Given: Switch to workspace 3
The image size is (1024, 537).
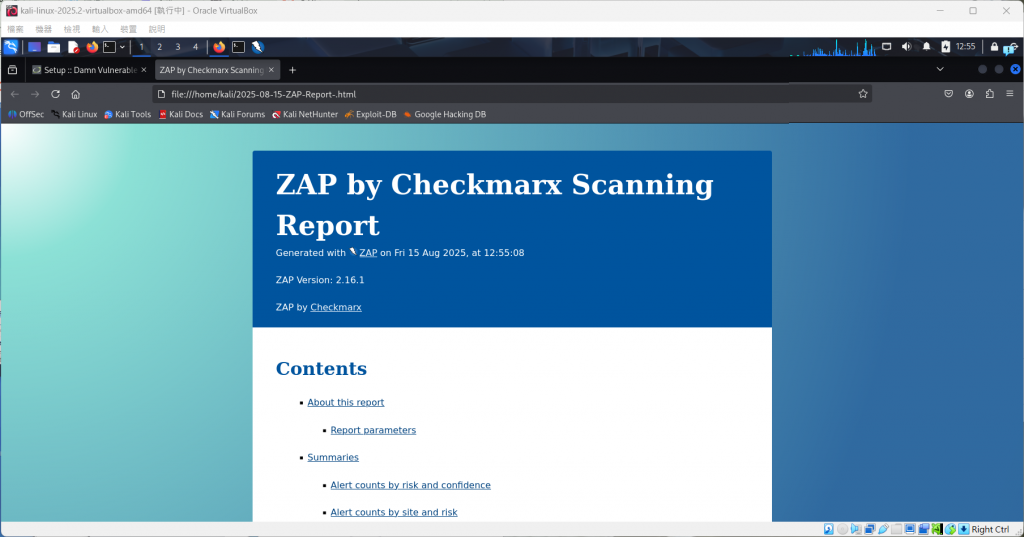Looking at the screenshot, I should click(x=177, y=47).
